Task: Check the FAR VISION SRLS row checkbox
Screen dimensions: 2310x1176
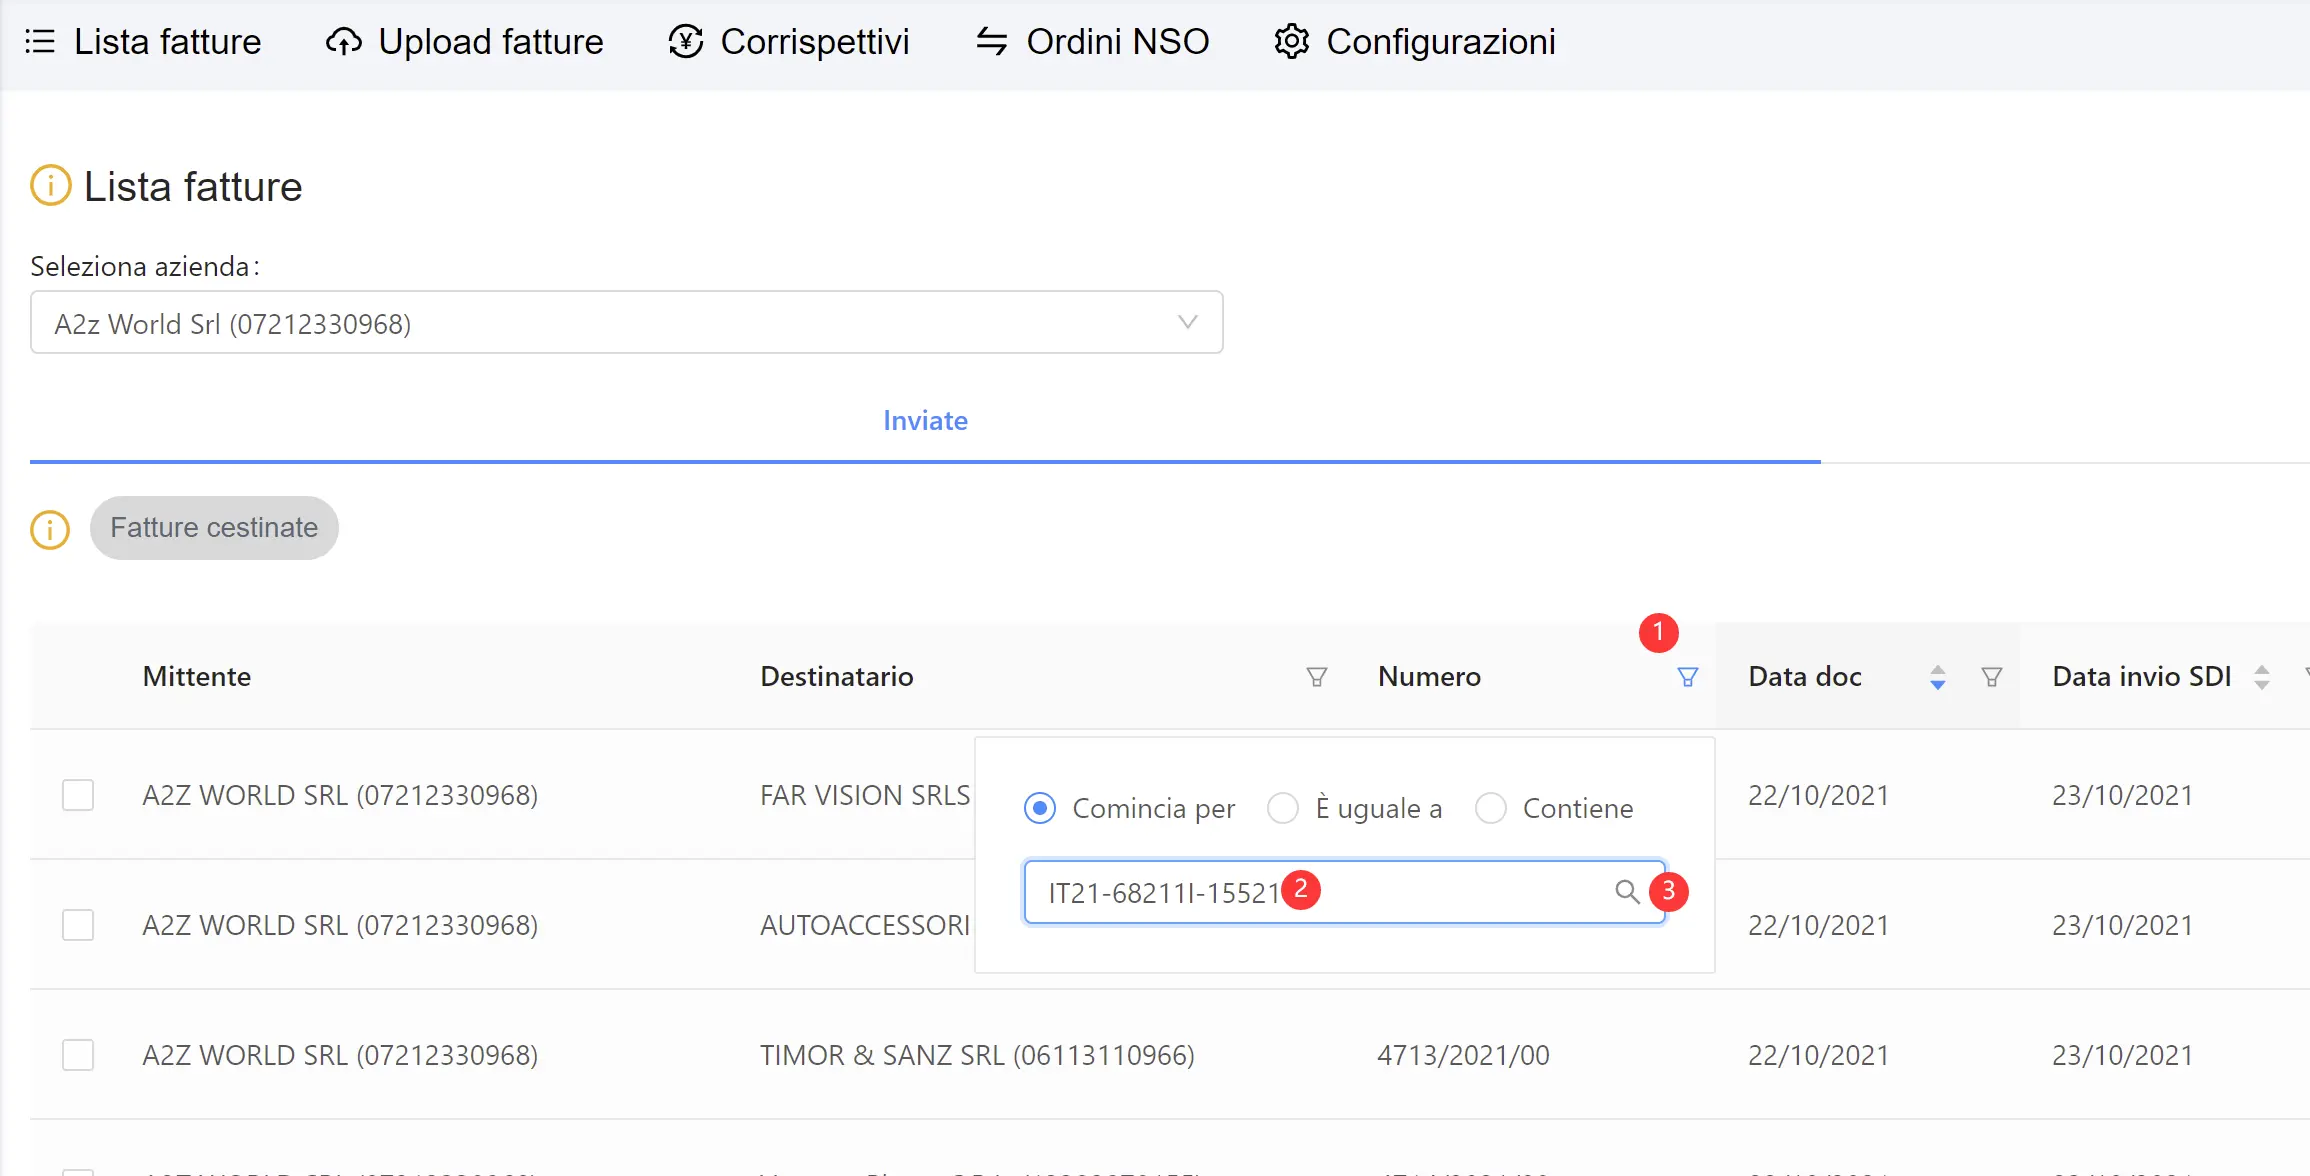Action: [78, 796]
